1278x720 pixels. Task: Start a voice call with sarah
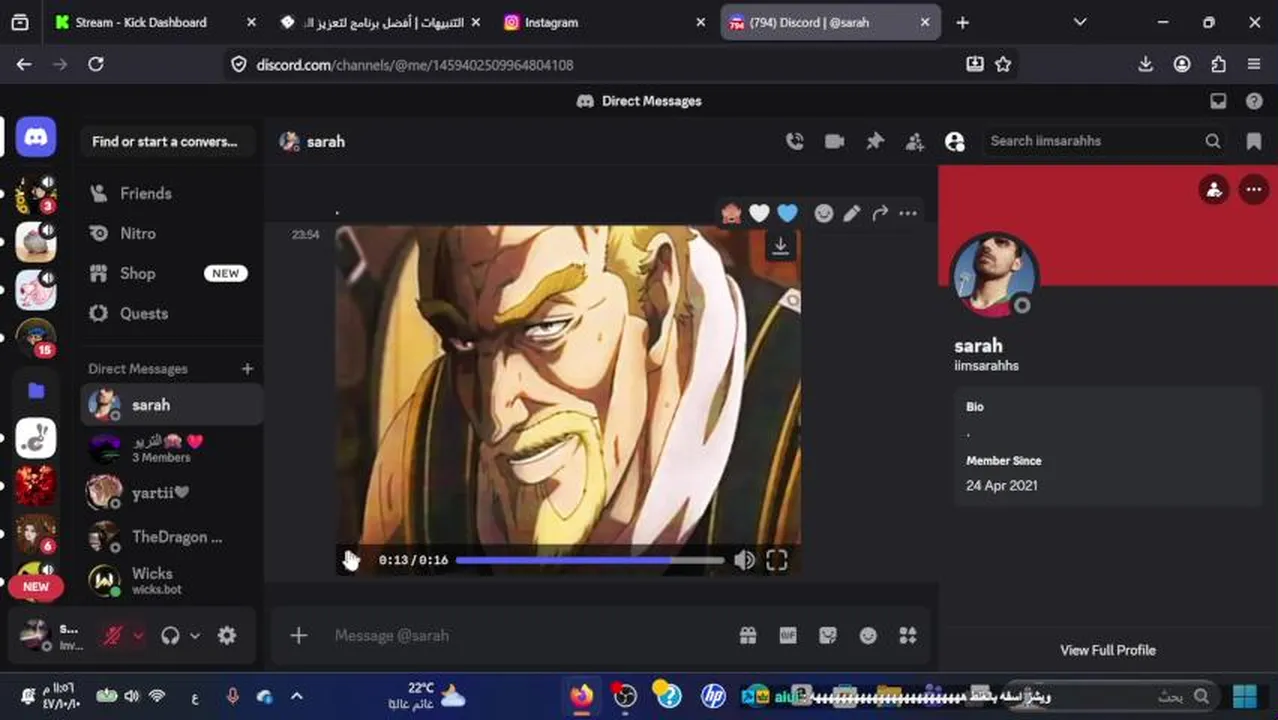795,142
